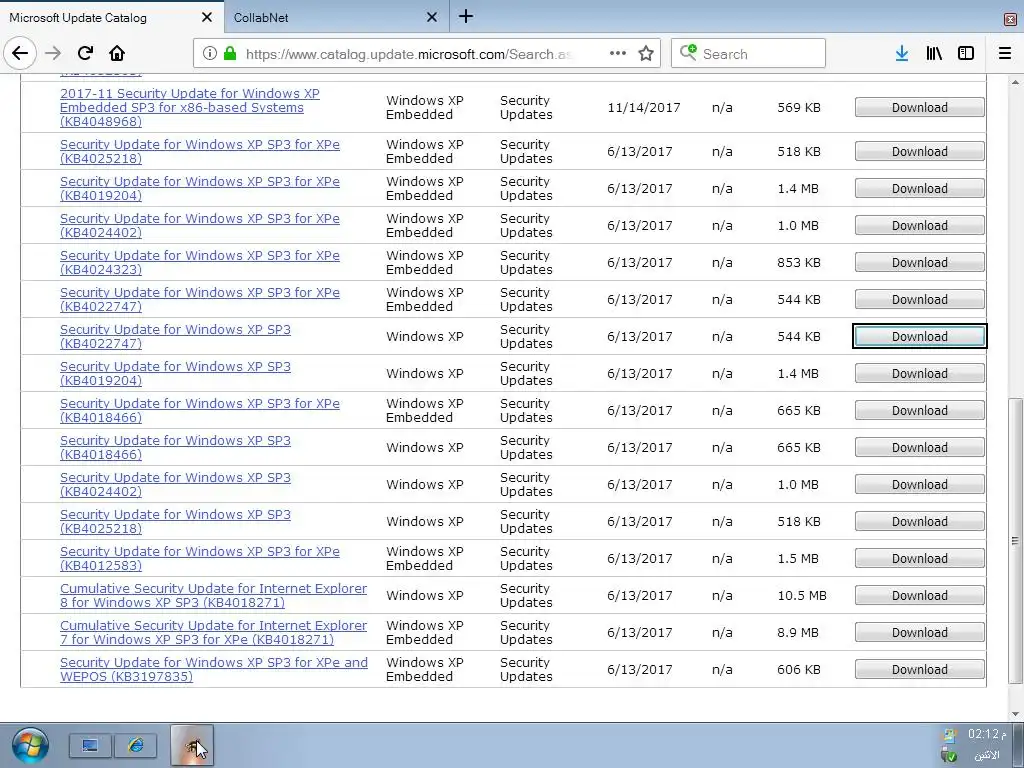
Task: Download Windows XP SP3 KB4024402 update
Action: coord(920,485)
